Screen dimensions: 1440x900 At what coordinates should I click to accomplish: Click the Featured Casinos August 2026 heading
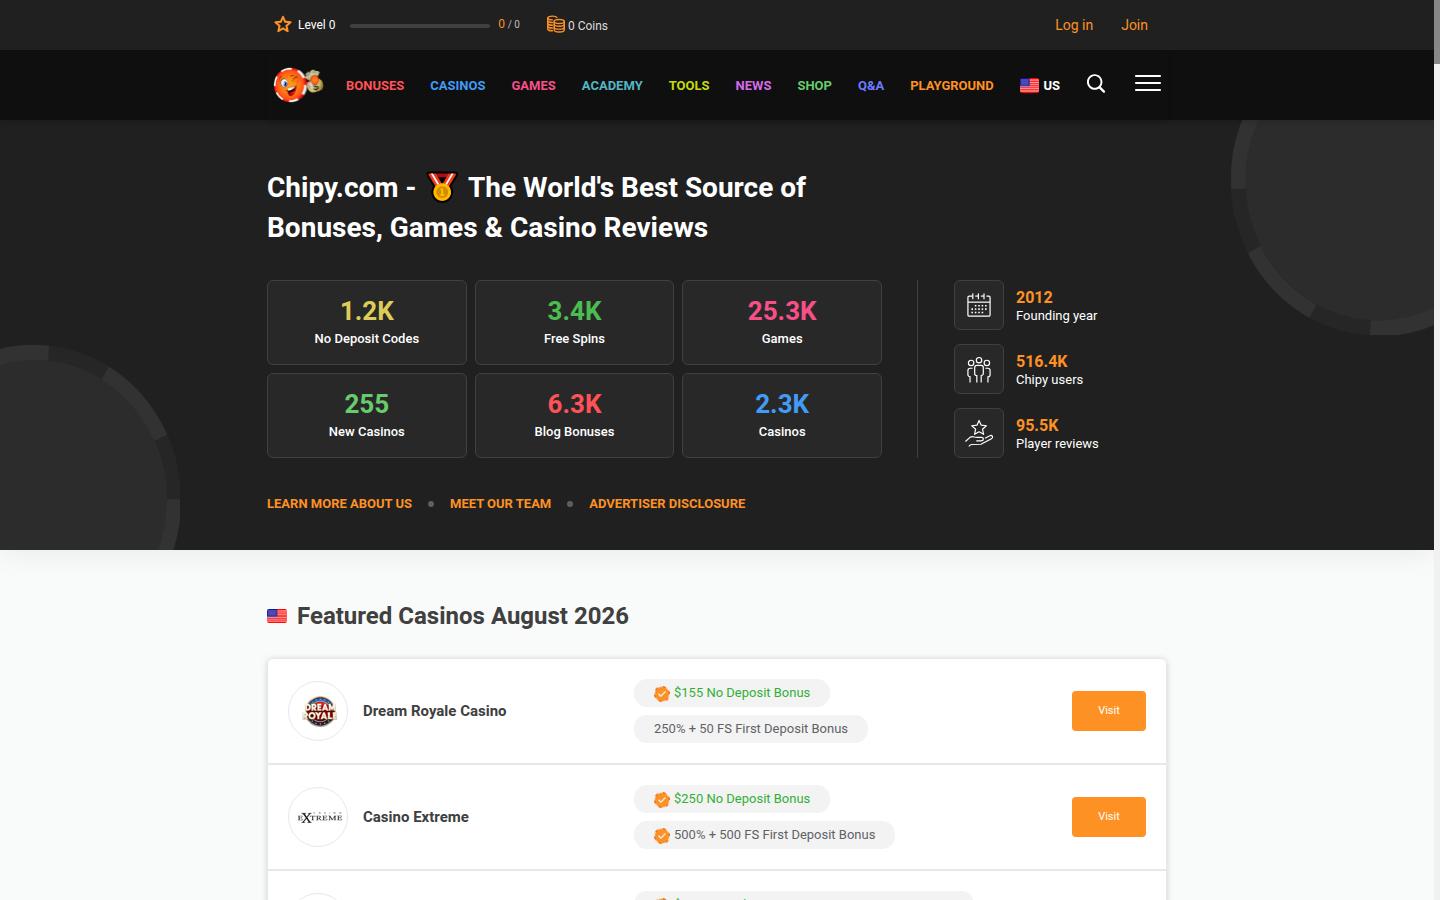pyautogui.click(x=463, y=616)
